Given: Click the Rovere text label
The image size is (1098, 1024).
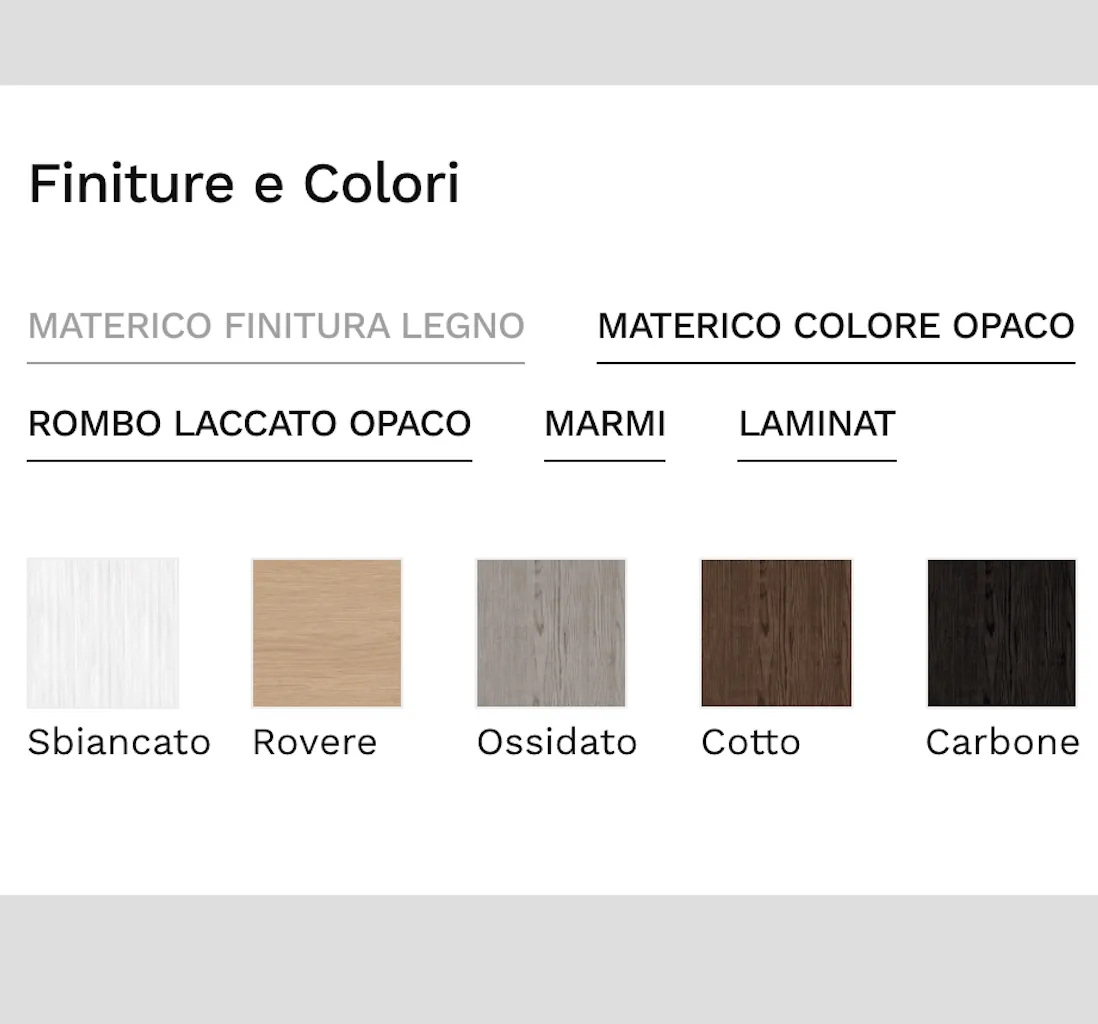Looking at the screenshot, I should 314,743.
